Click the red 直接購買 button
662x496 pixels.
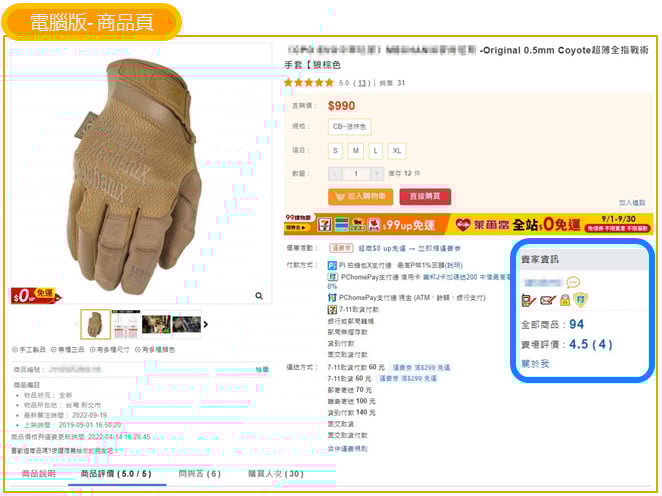pos(425,196)
